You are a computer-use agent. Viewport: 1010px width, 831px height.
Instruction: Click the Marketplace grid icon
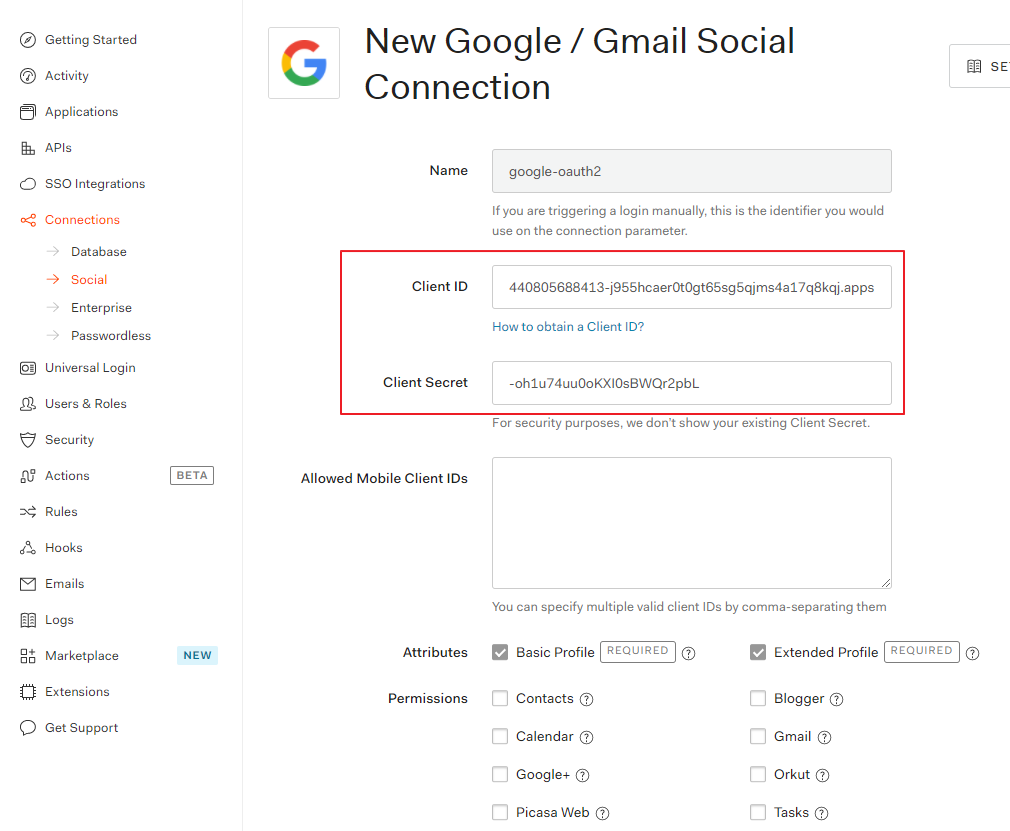coord(28,656)
